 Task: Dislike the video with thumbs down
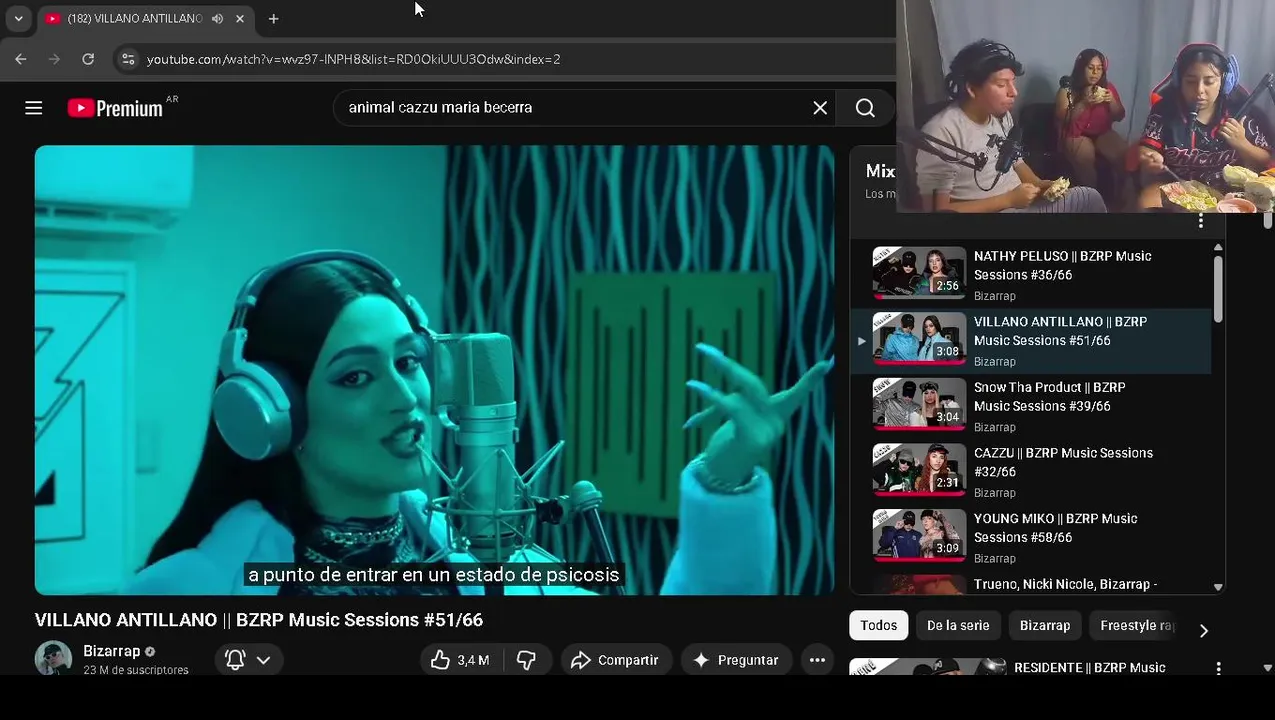(x=526, y=660)
